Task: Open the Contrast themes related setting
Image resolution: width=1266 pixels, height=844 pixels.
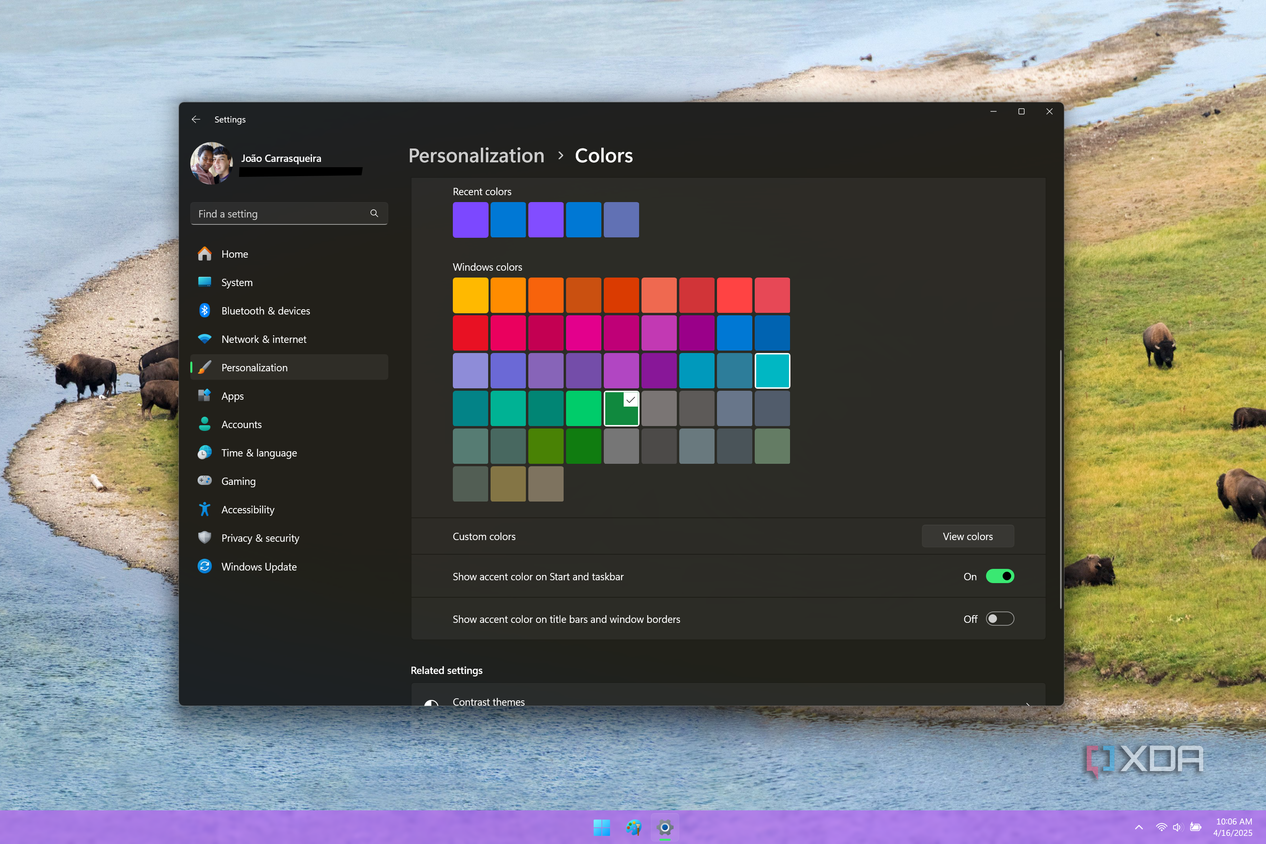Action: point(728,696)
